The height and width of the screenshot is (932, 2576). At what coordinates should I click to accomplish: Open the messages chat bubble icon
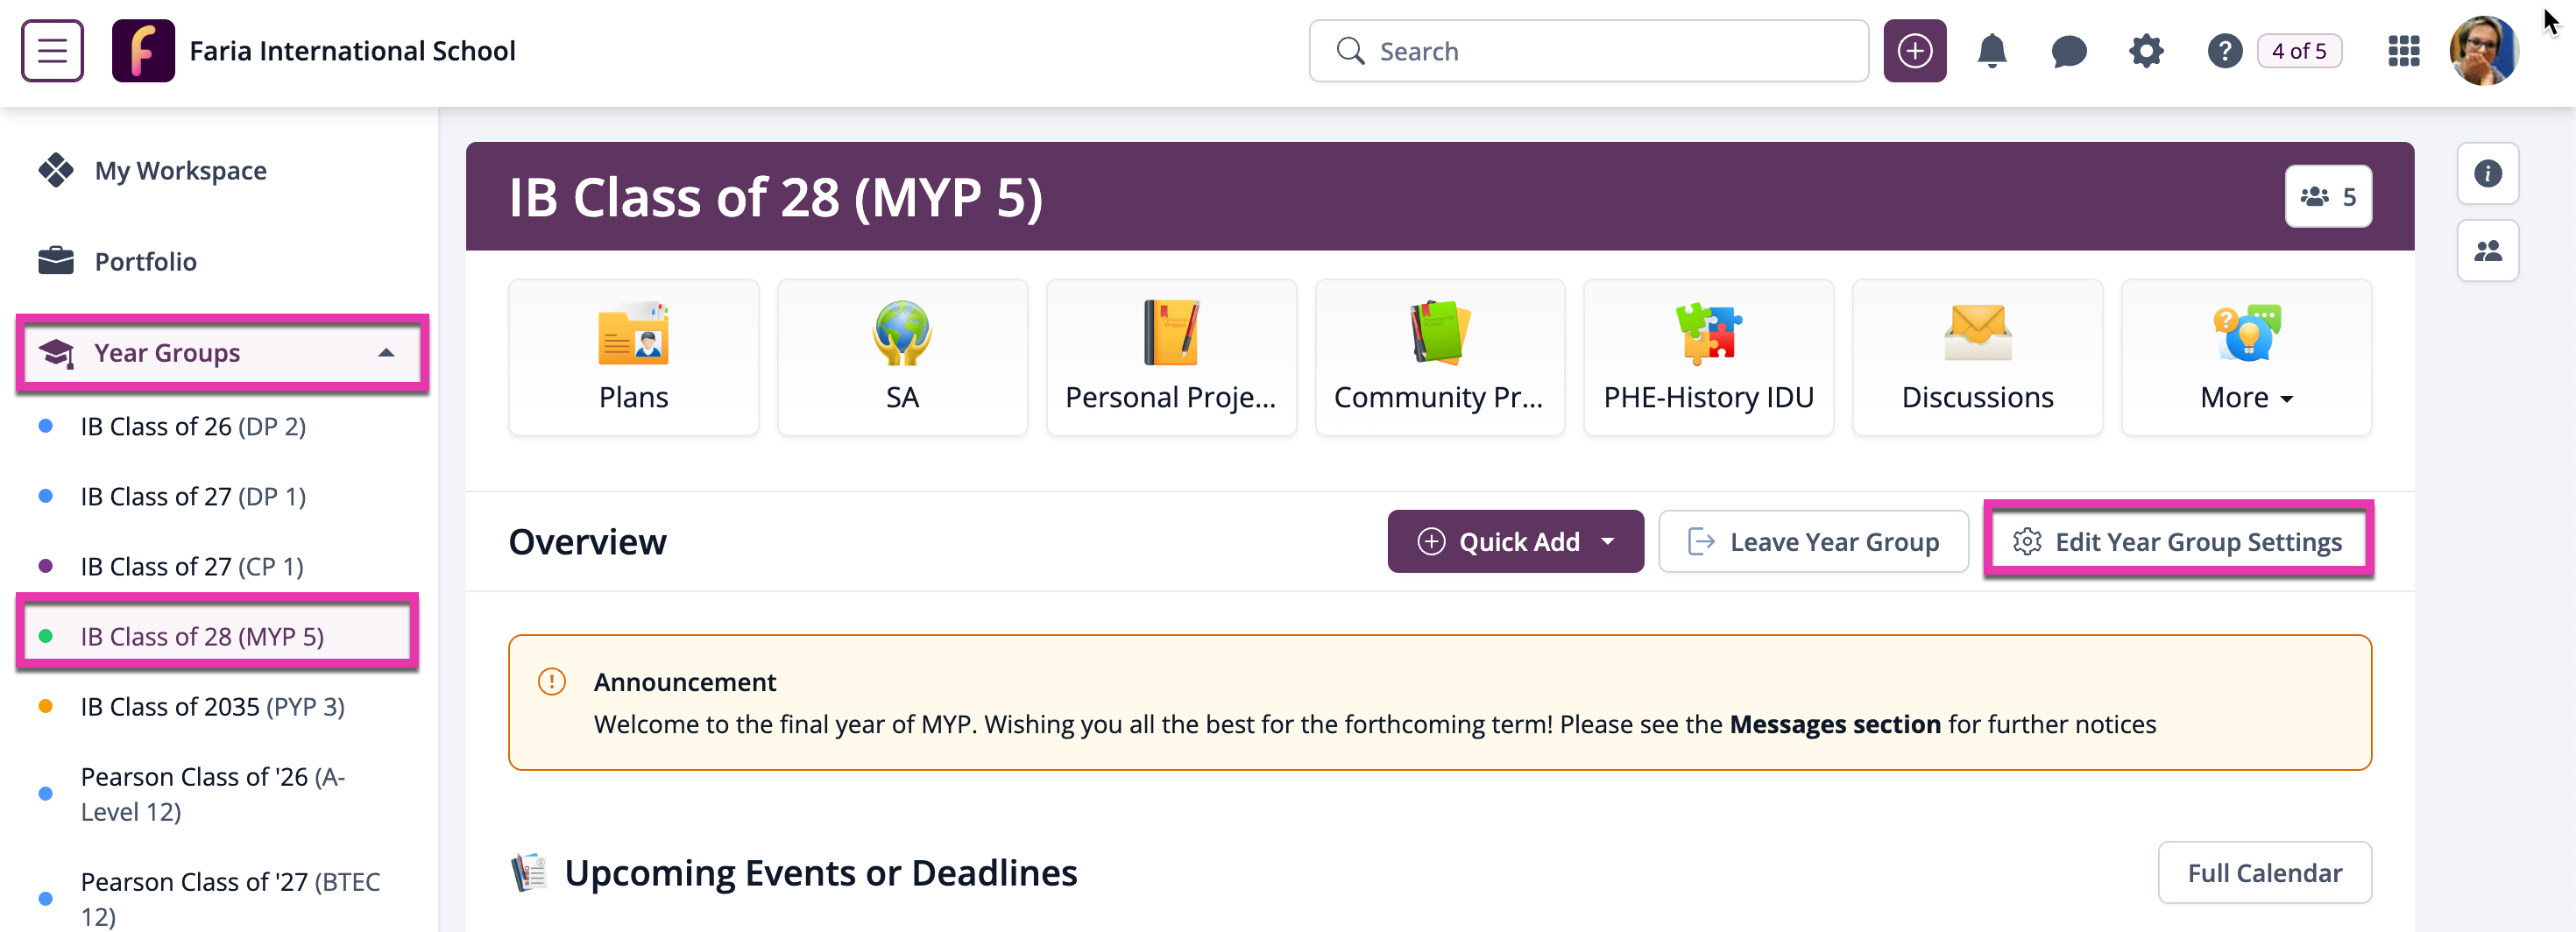[2068, 51]
